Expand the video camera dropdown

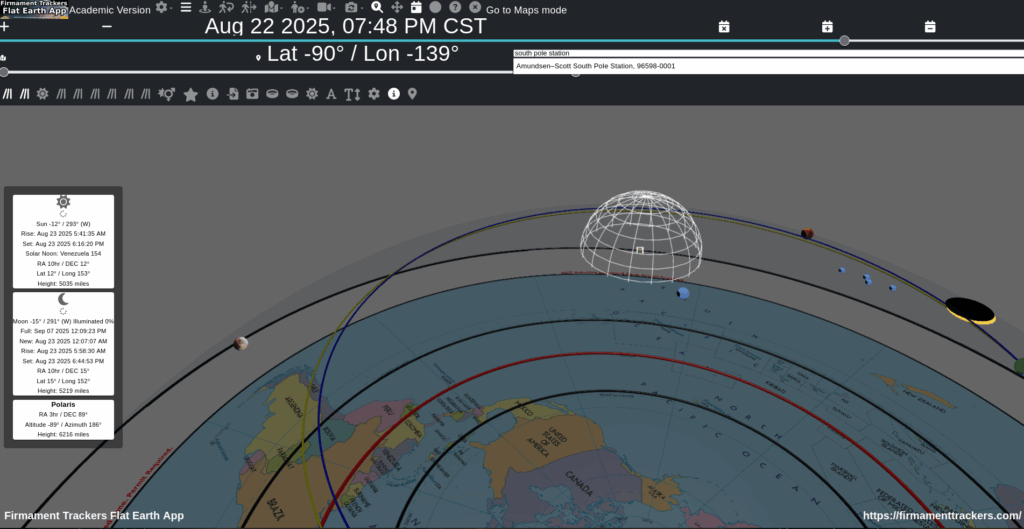tap(326, 7)
